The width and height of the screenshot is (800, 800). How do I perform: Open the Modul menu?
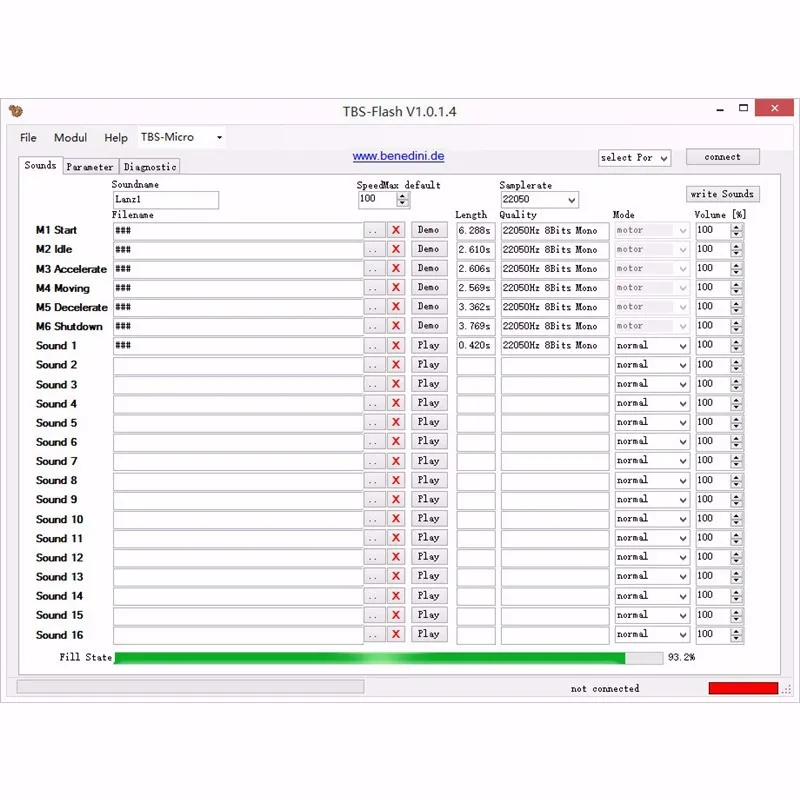point(70,138)
